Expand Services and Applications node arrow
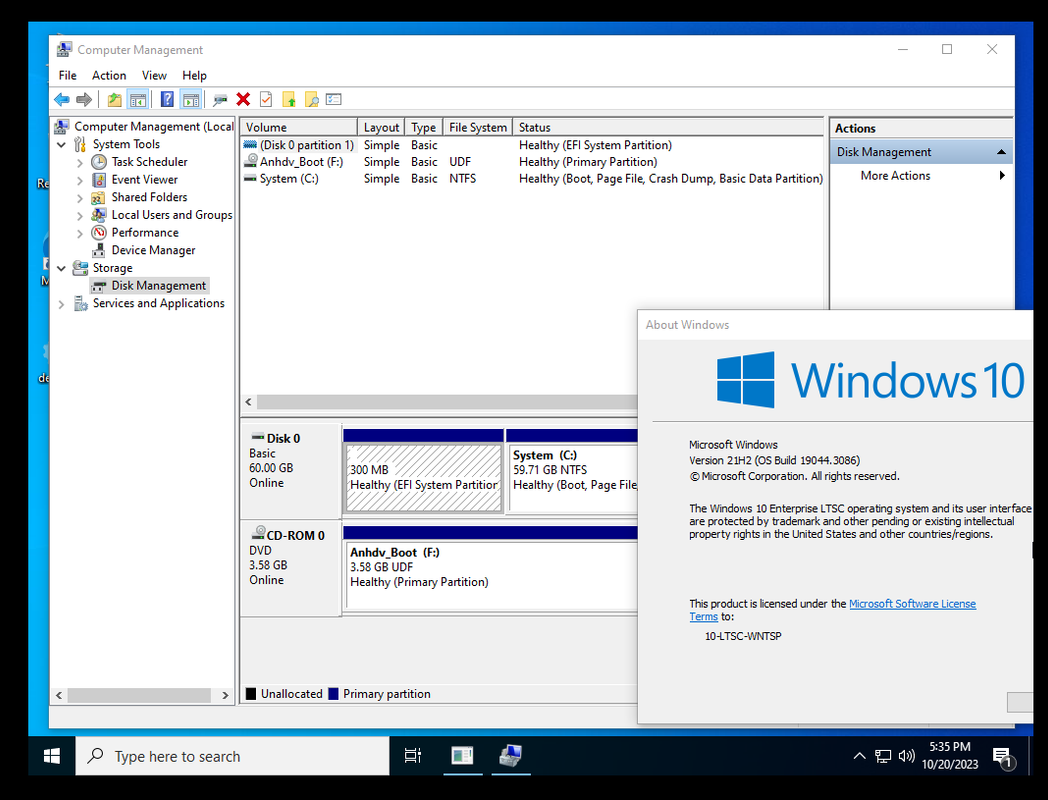1048x800 pixels. (x=61, y=304)
